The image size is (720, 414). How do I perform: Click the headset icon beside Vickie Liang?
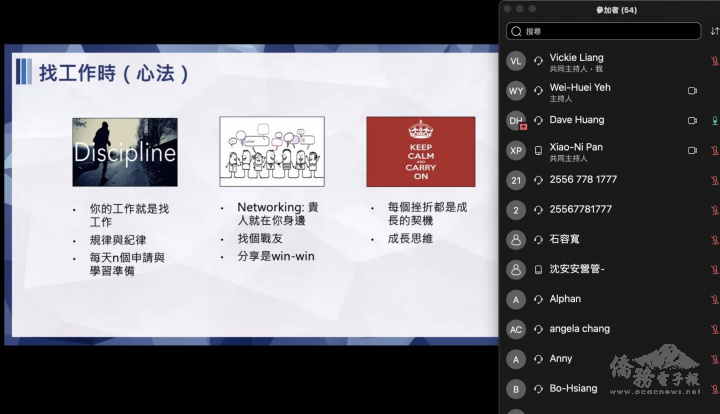tap(538, 61)
